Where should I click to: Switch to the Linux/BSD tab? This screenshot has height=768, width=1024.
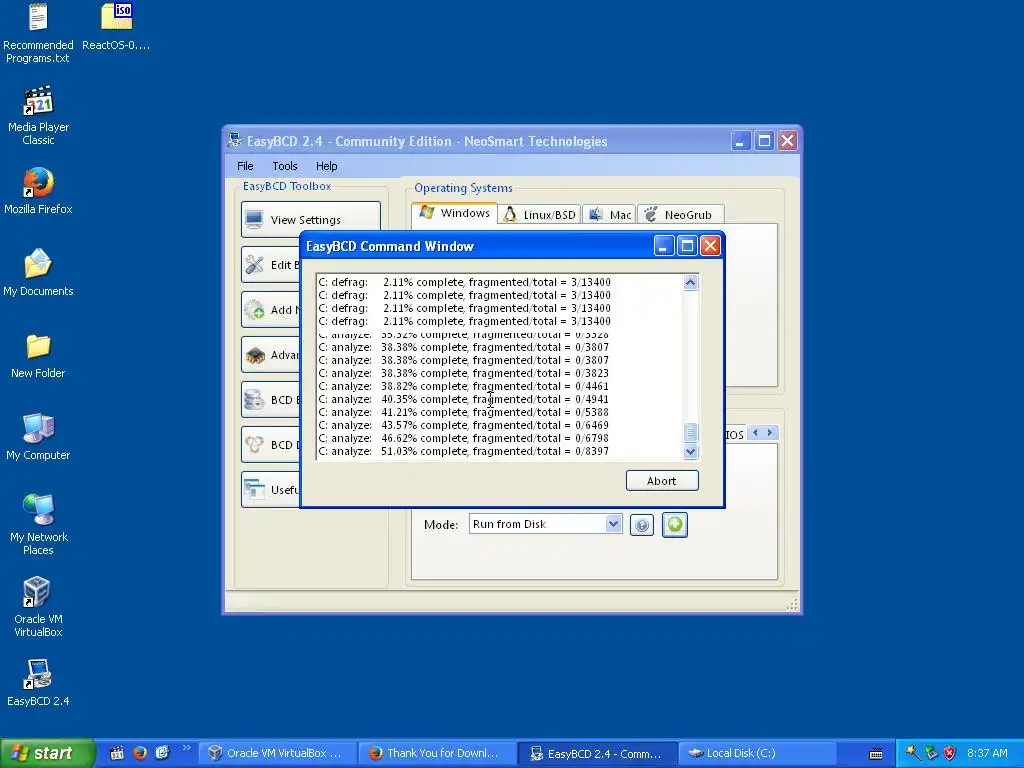pyautogui.click(x=539, y=215)
